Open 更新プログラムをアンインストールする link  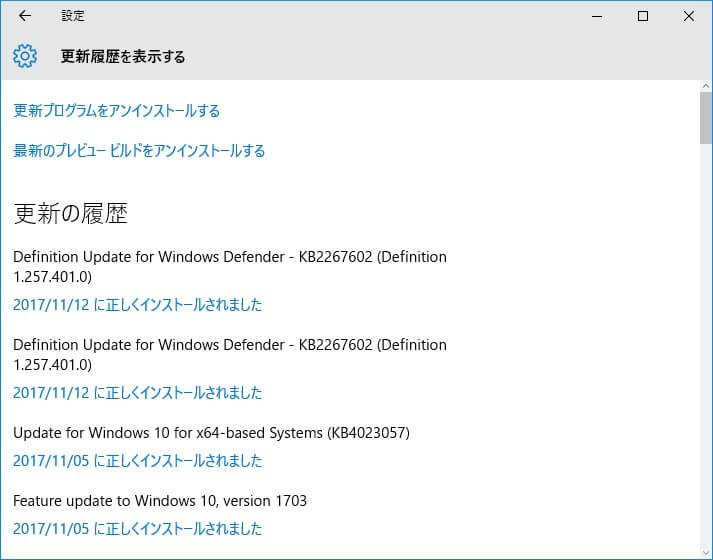(116, 110)
